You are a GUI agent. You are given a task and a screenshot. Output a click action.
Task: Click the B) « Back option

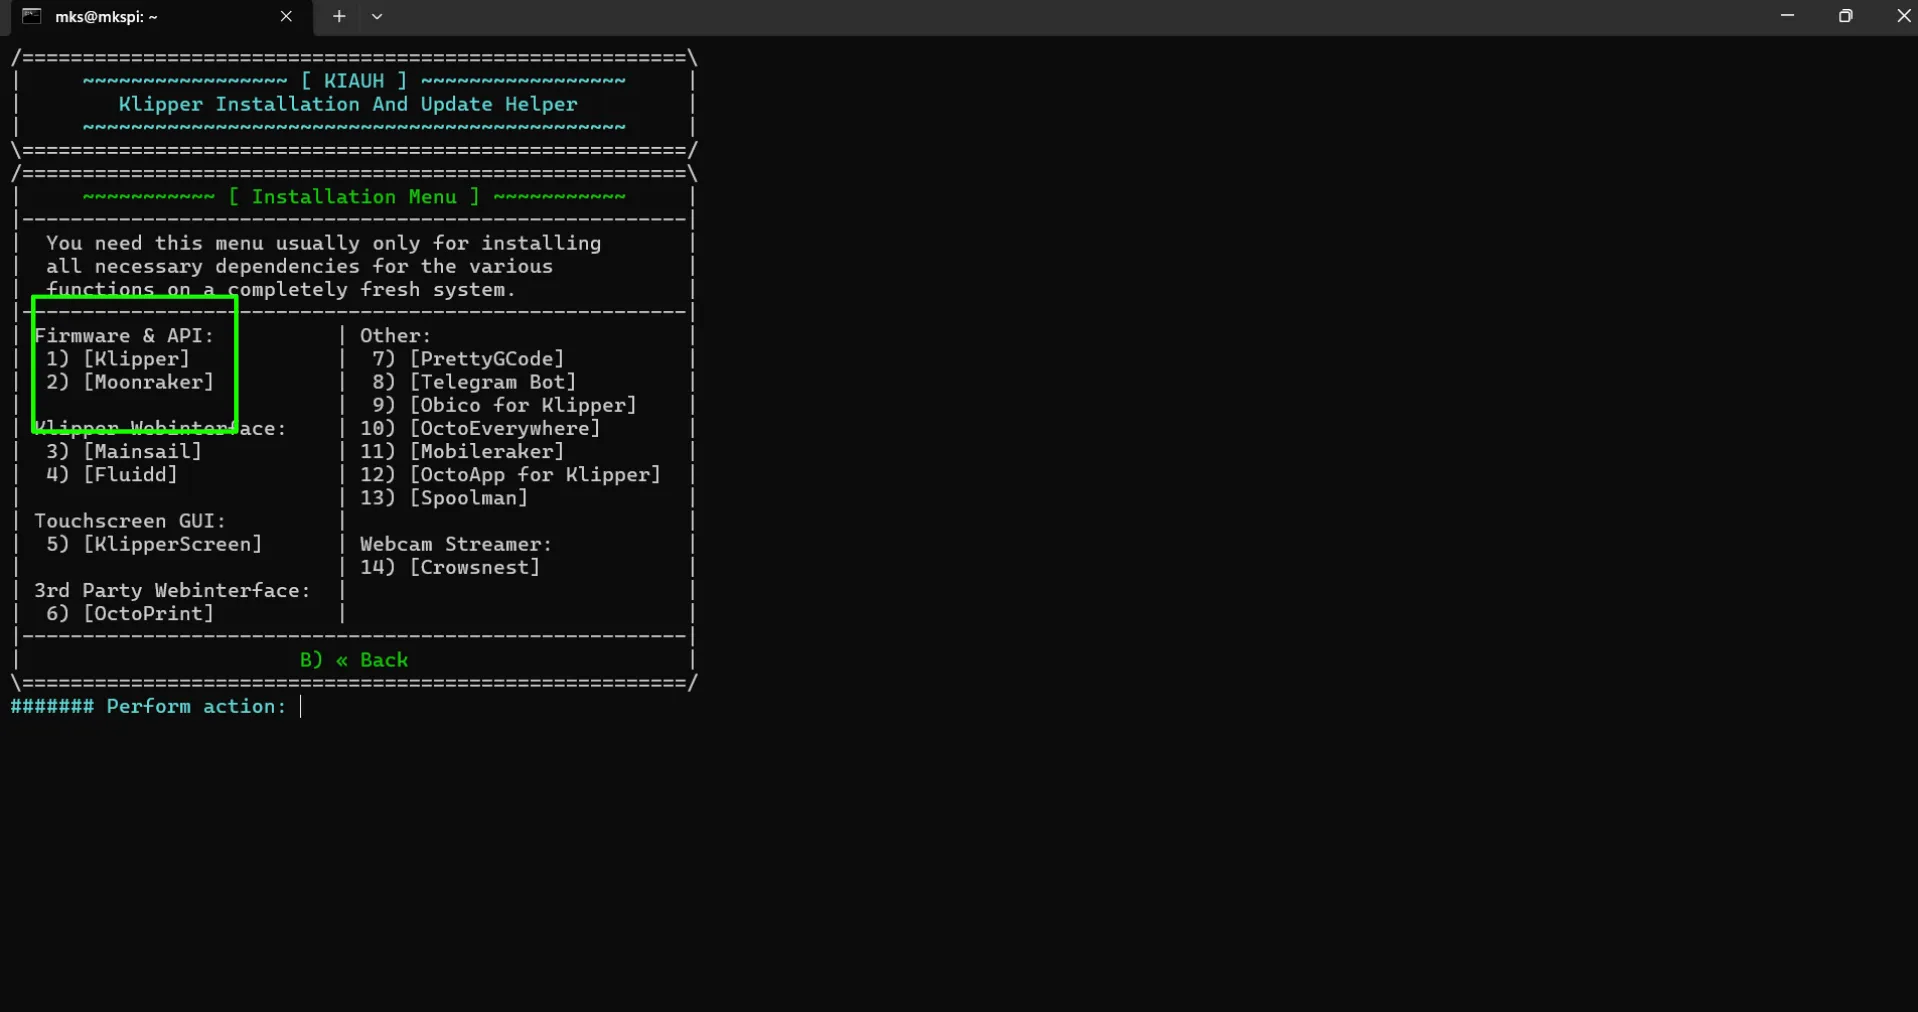pyautogui.click(x=354, y=660)
